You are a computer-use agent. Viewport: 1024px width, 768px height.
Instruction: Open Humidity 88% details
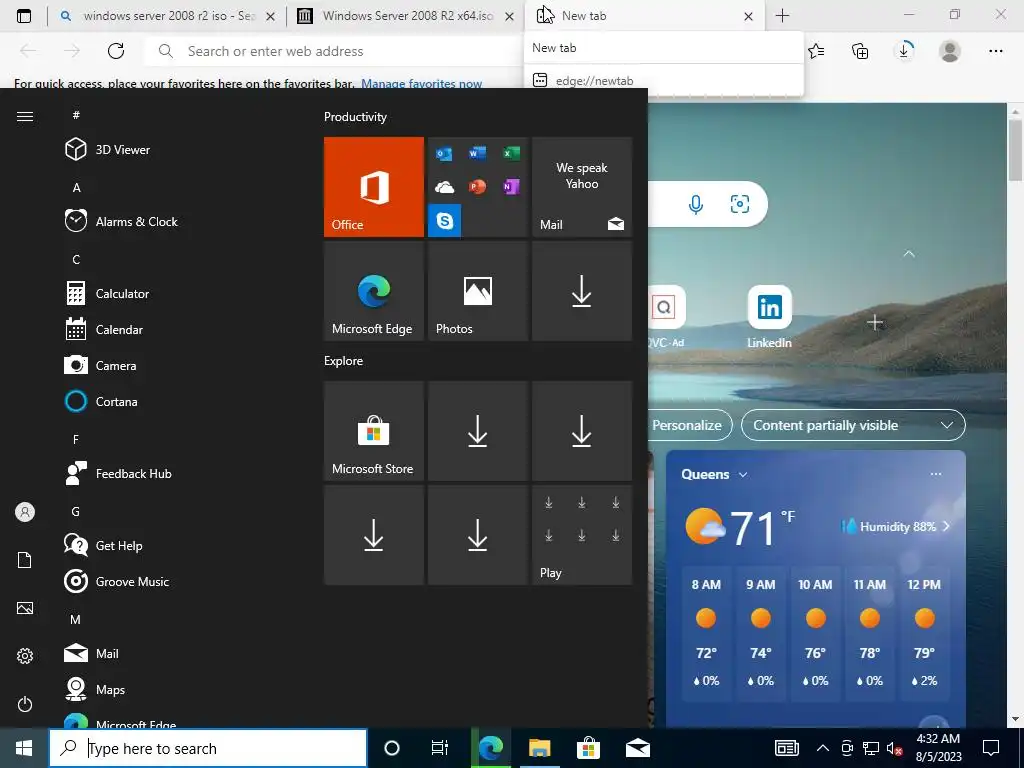pyautogui.click(x=897, y=526)
